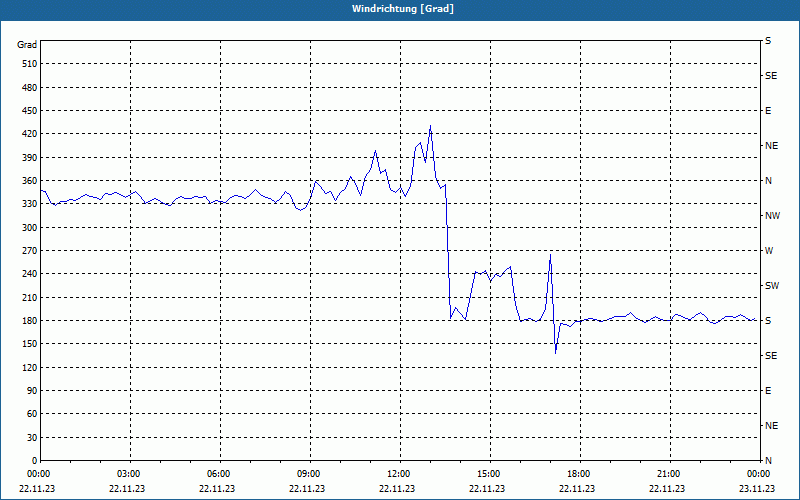This screenshot has height=500, width=800.
Task: Click the 09:00 time label
Action: click(x=309, y=474)
